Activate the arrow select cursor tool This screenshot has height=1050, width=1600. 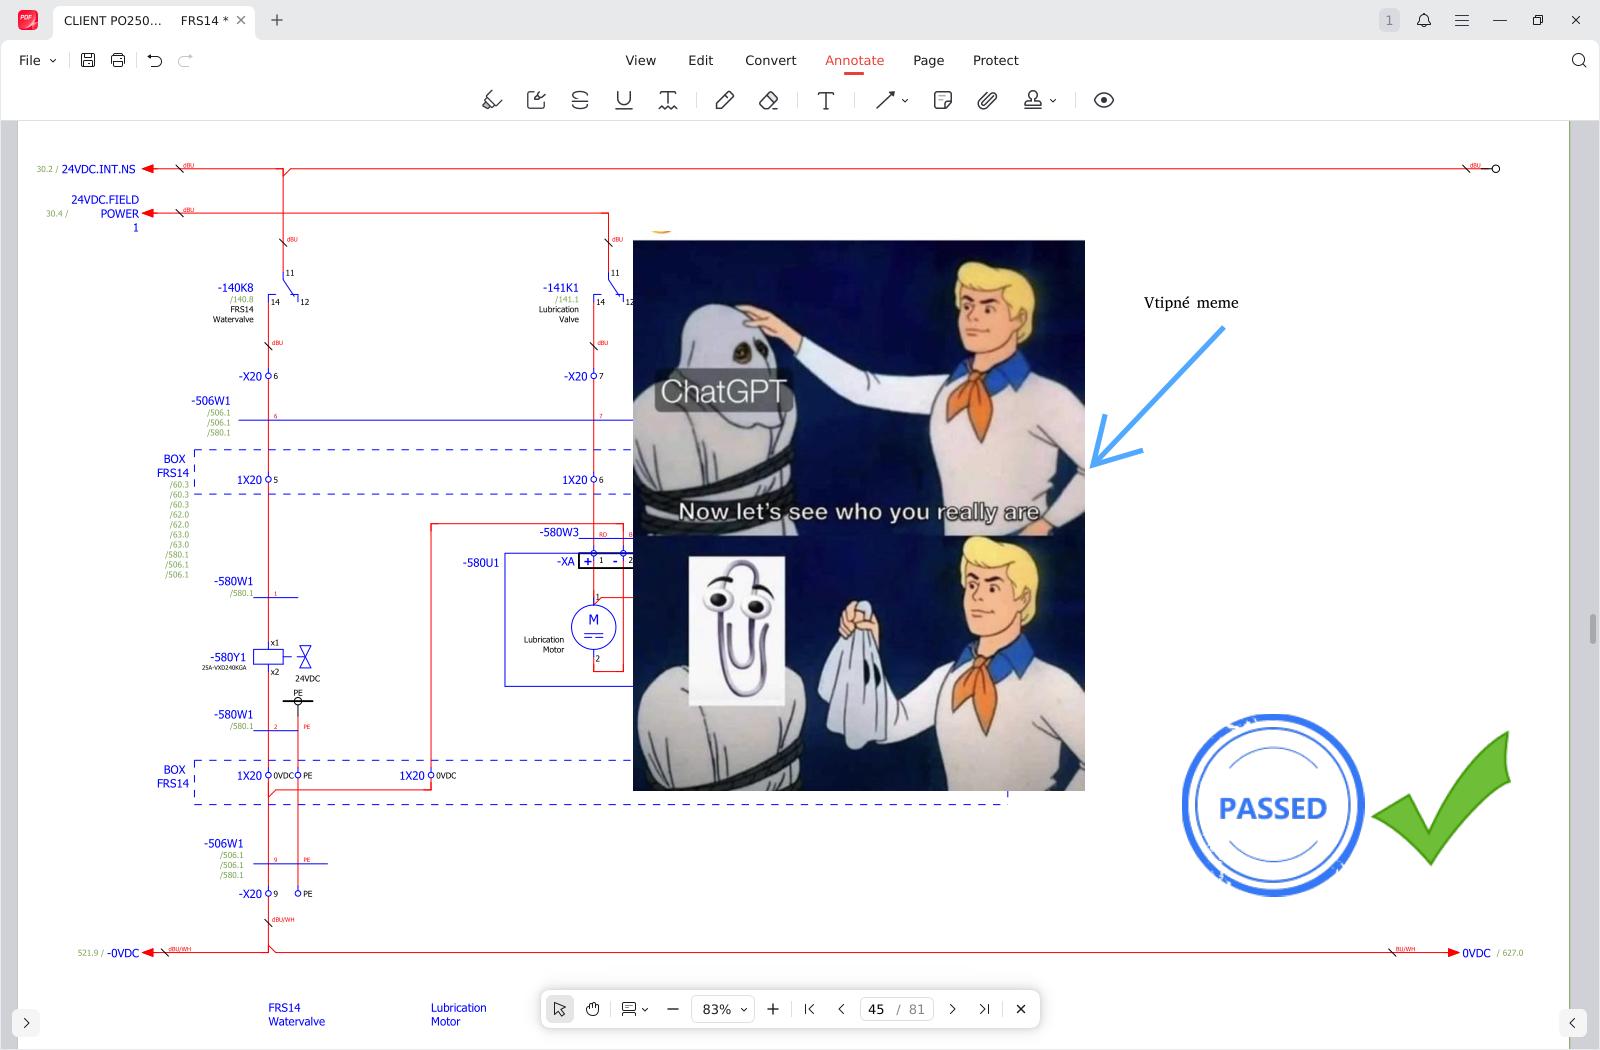(560, 1009)
